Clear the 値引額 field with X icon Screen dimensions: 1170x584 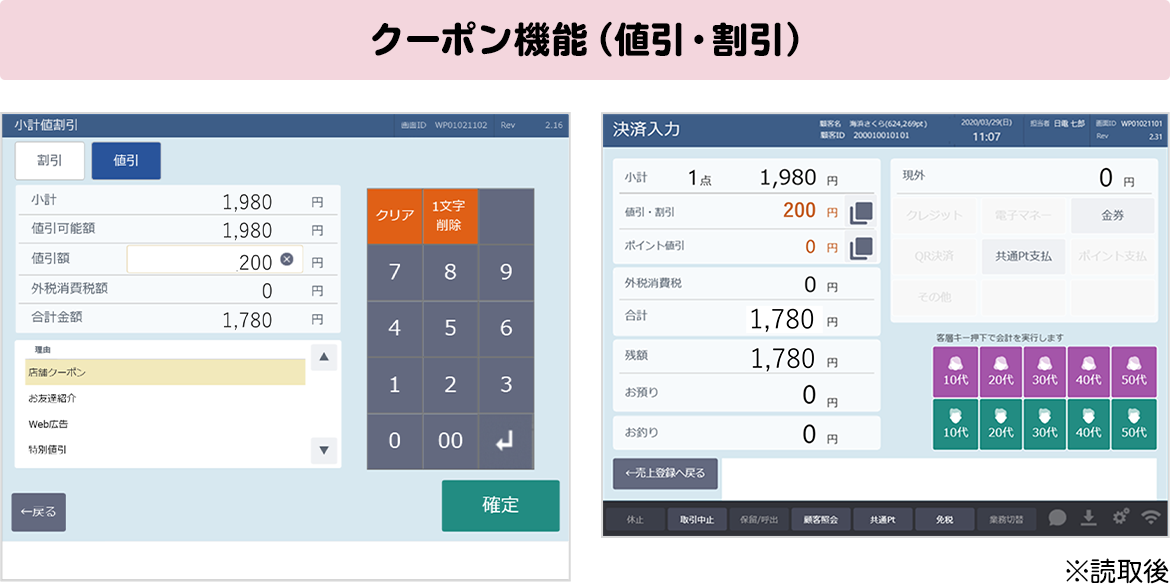(287, 259)
